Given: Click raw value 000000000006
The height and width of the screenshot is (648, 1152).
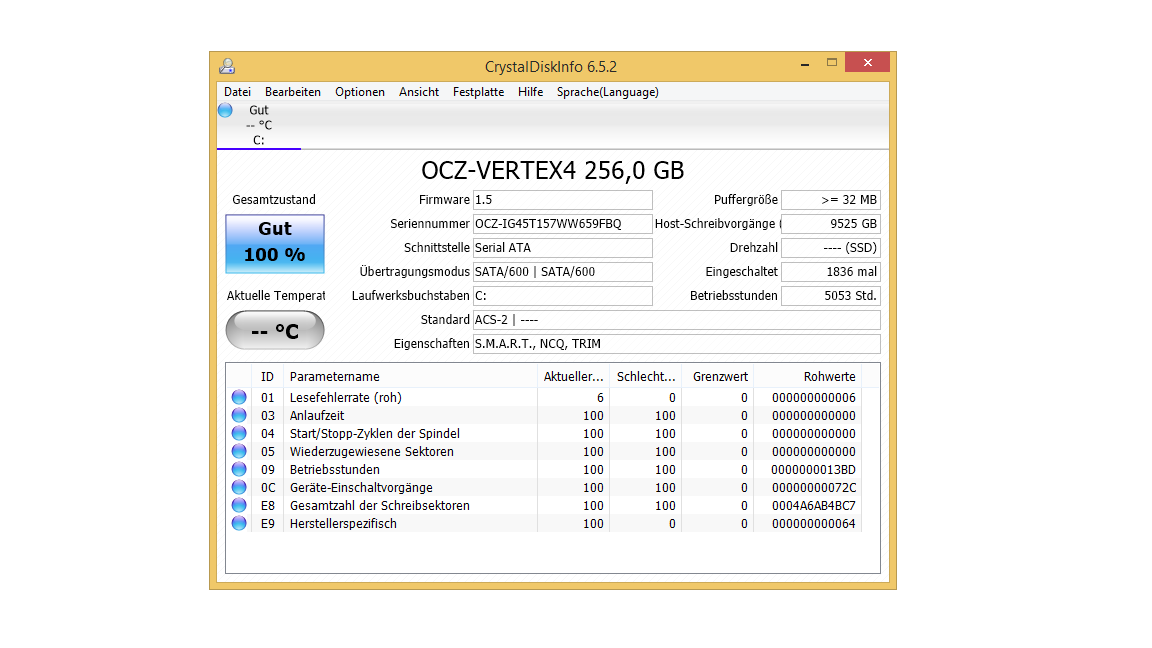Looking at the screenshot, I should pyautogui.click(x=813, y=397).
